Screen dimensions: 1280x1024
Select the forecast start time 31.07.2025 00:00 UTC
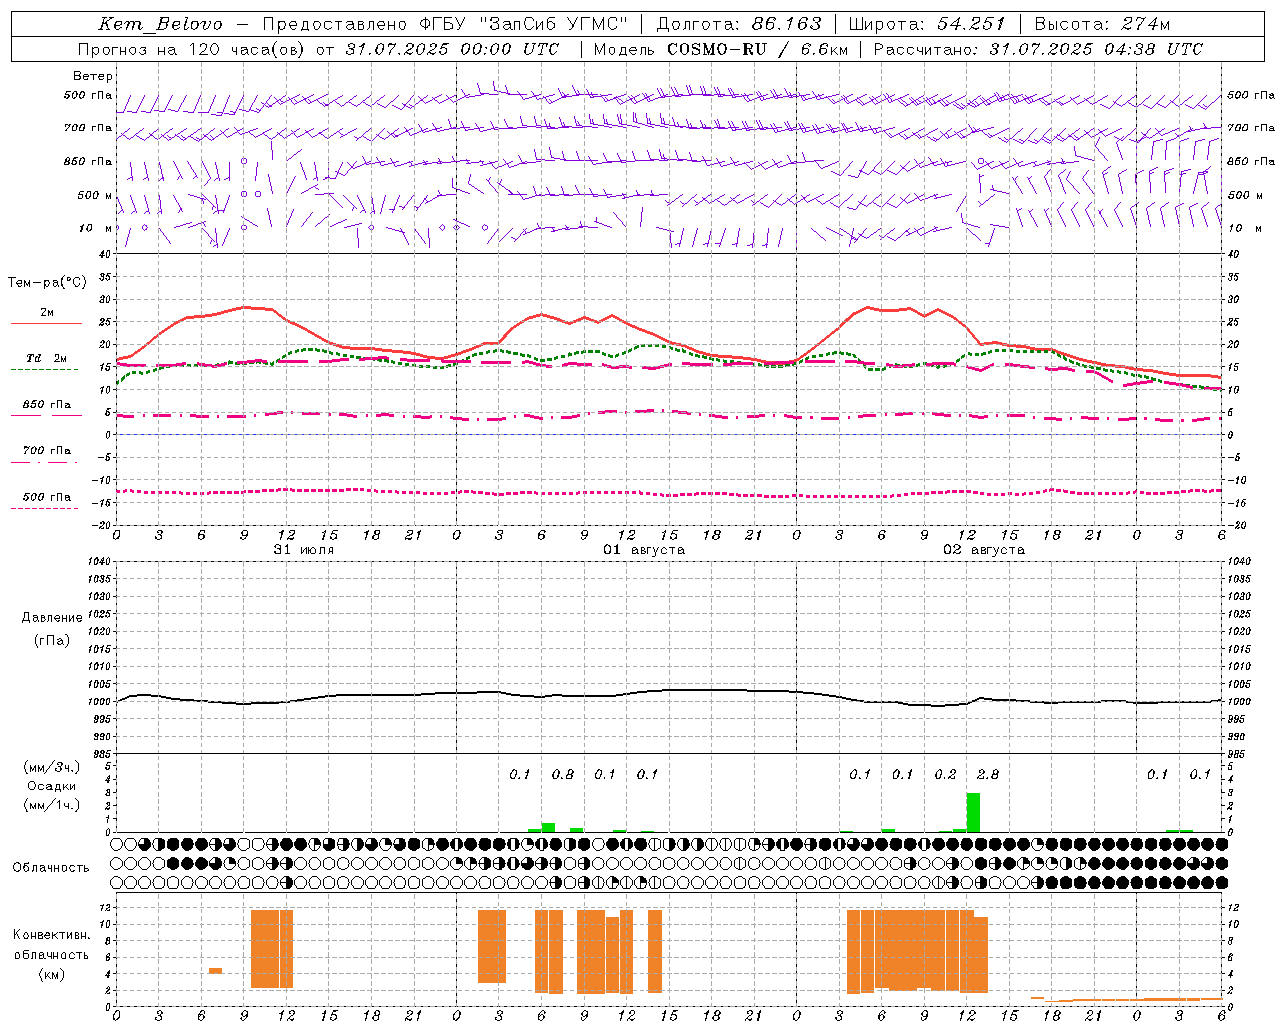(452, 49)
